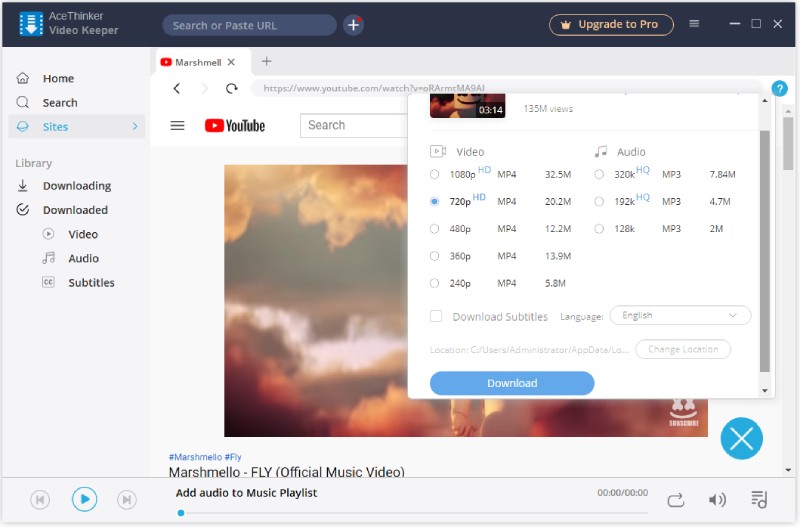Viewport: 800px width, 527px height.
Task: Close the Marshmell tab
Action: [231, 62]
